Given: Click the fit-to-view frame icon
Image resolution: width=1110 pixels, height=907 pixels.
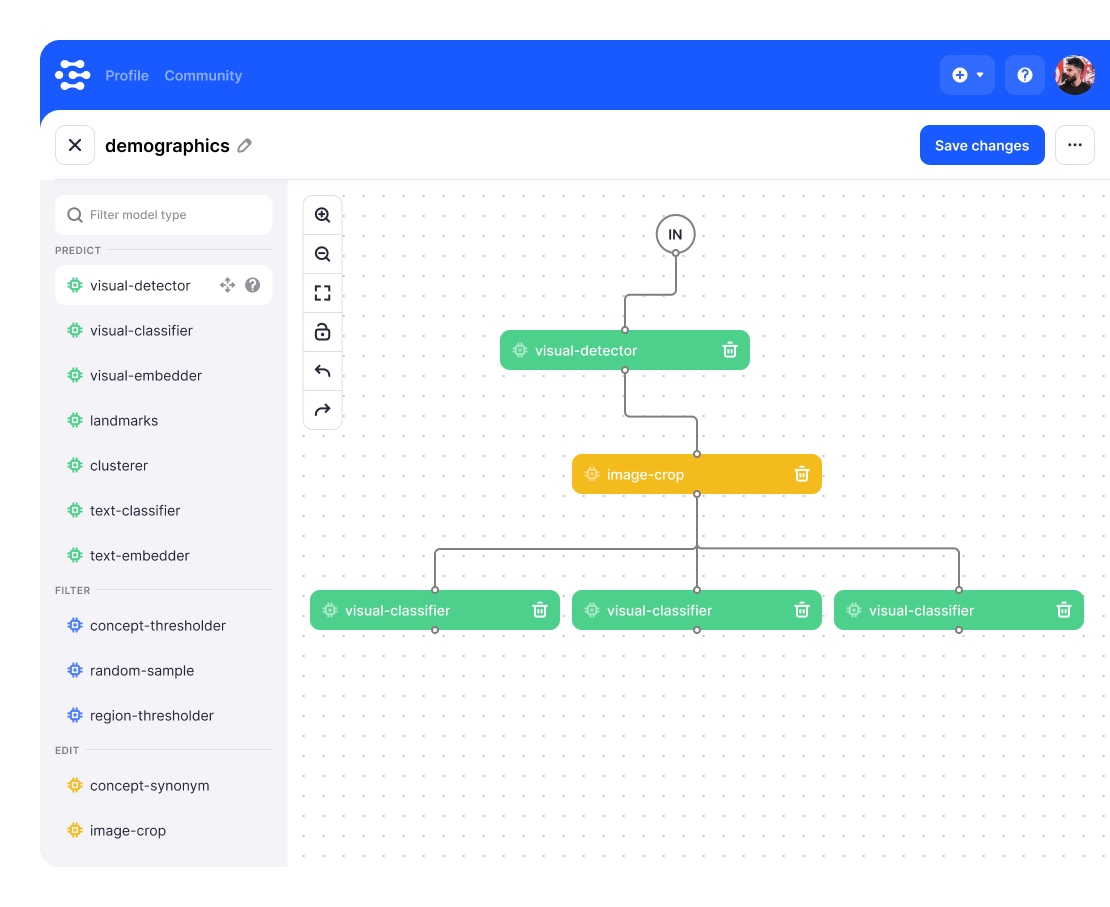Looking at the screenshot, I should (x=322, y=293).
